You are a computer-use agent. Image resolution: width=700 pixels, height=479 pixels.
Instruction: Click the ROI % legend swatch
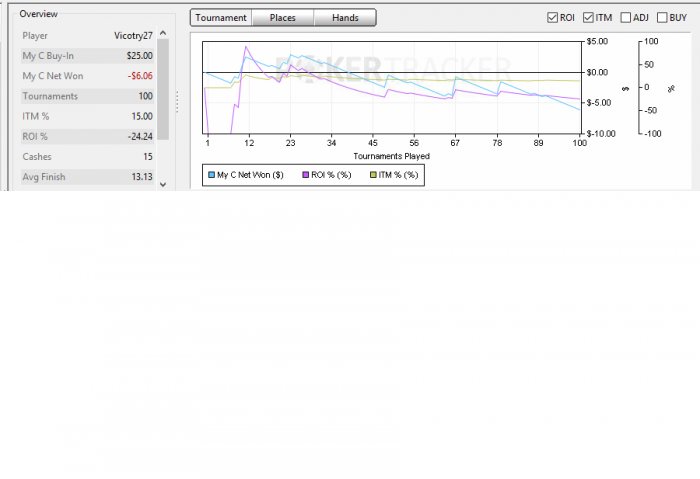(x=306, y=175)
